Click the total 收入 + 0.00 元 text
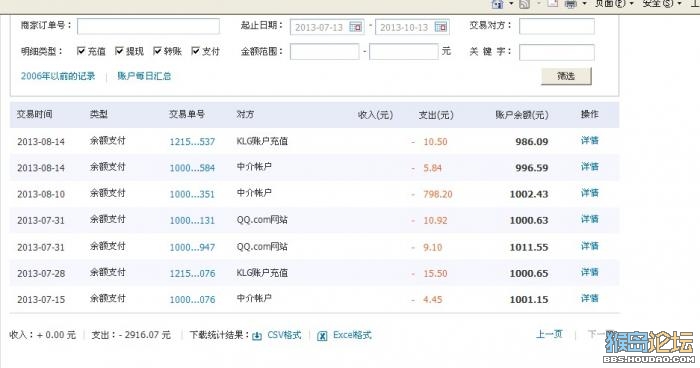 tap(42, 335)
